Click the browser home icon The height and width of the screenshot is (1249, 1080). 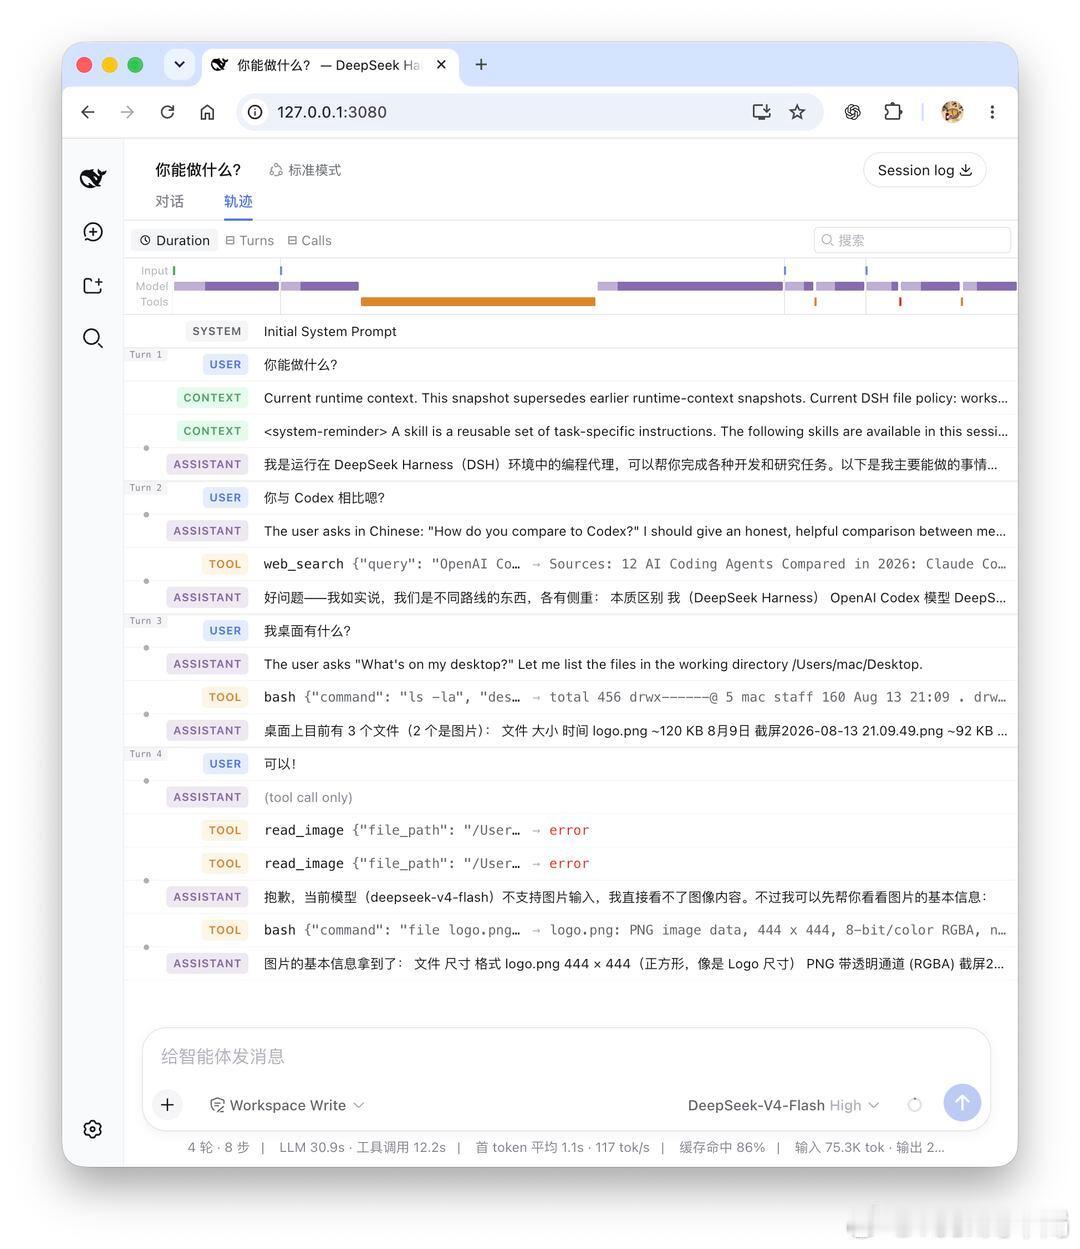tap(207, 112)
